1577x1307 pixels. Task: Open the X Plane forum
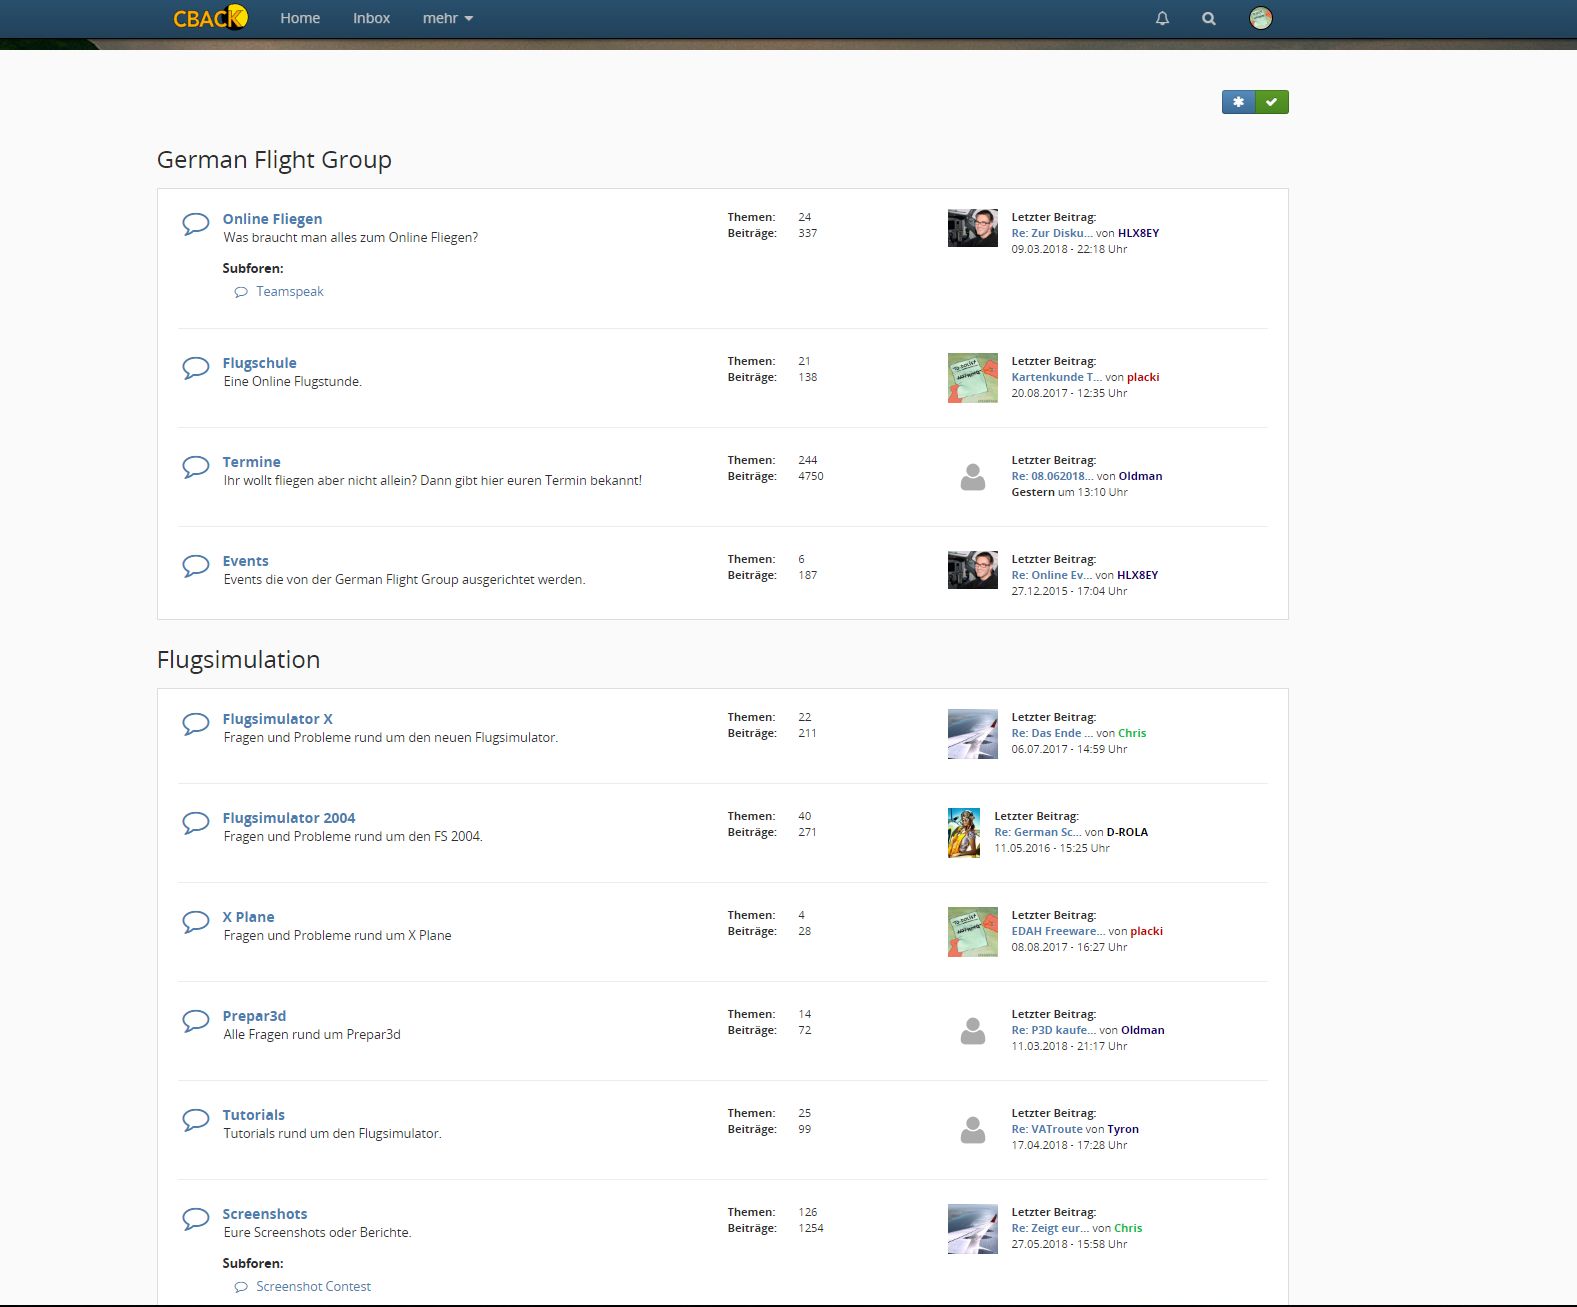(248, 917)
